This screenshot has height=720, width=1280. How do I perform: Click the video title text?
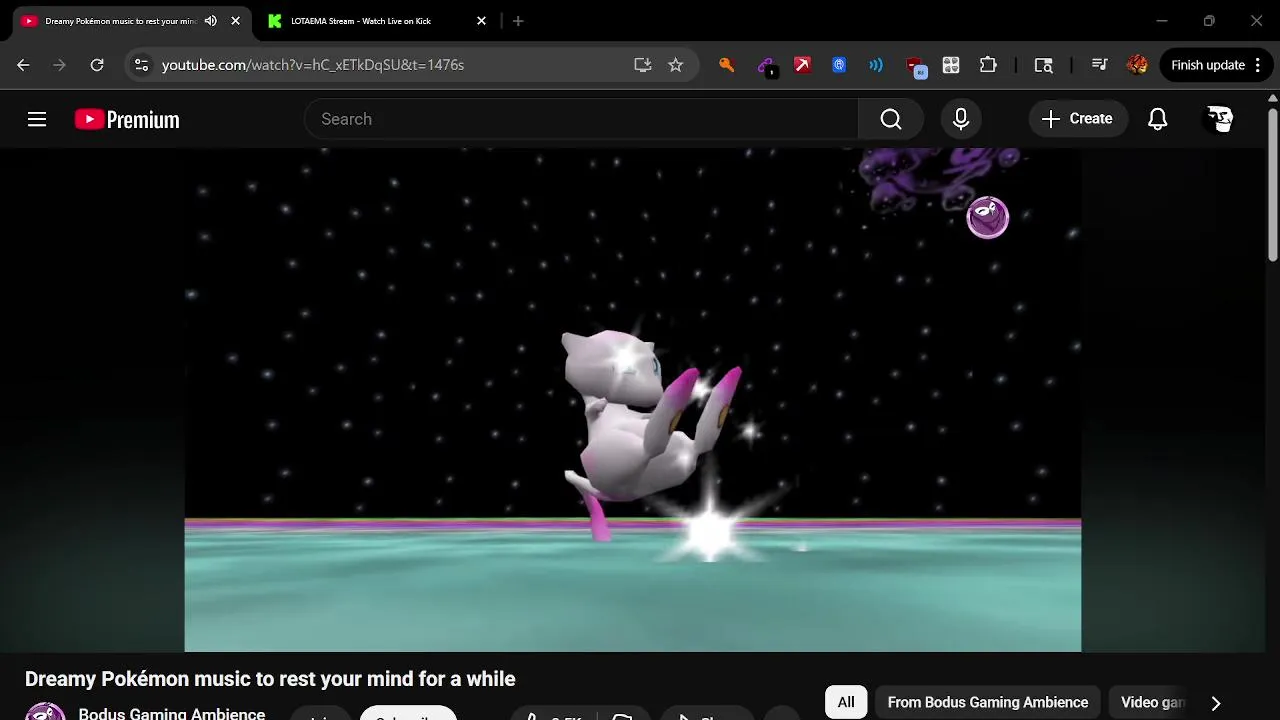pyautogui.click(x=270, y=679)
